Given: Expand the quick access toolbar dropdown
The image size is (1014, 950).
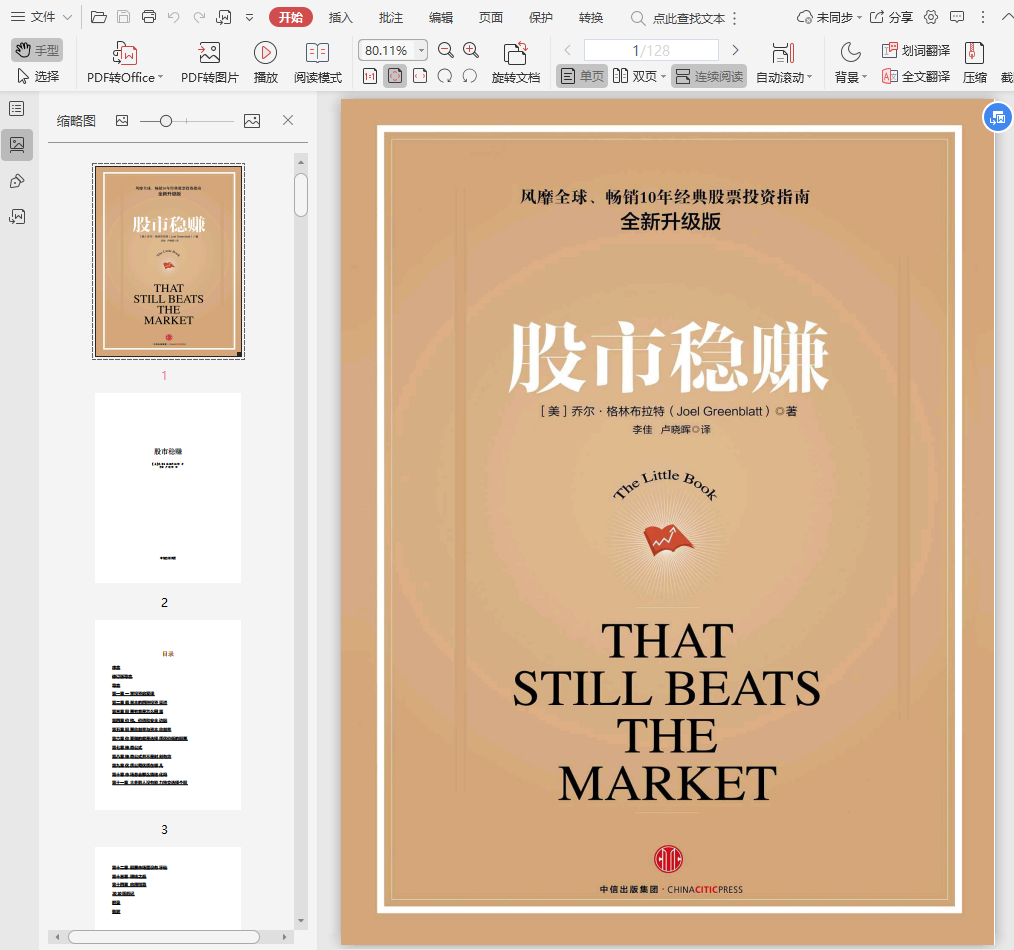Looking at the screenshot, I should pyautogui.click(x=250, y=17).
